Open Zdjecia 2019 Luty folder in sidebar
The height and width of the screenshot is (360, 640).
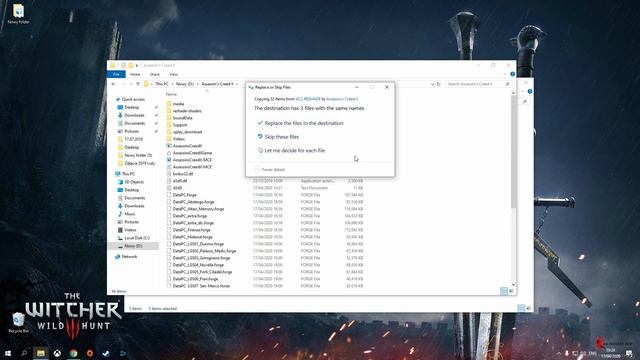click(136, 163)
